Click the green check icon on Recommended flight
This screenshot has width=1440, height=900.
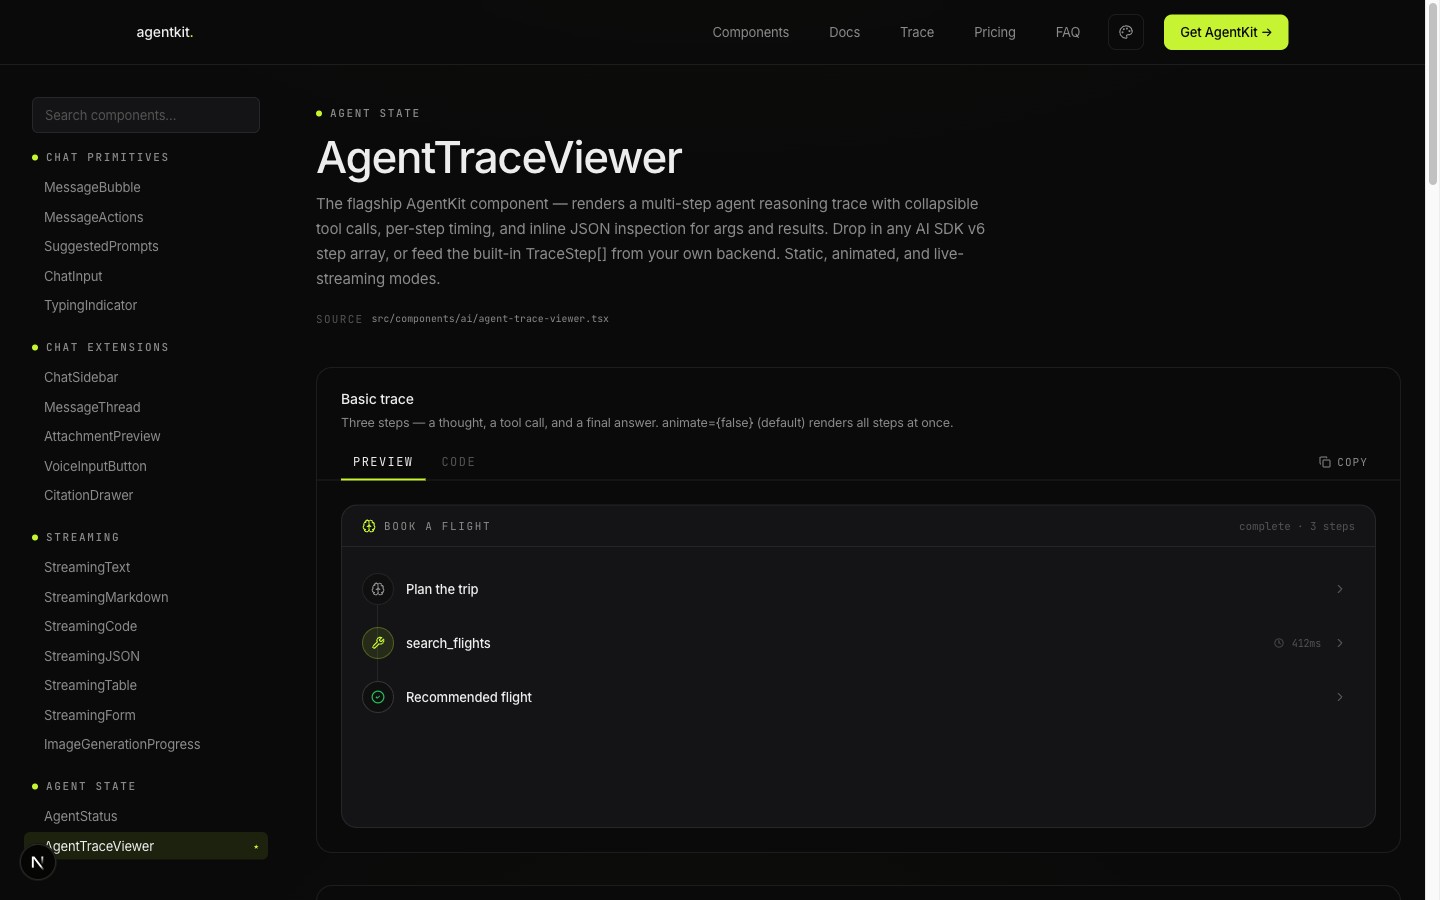click(378, 697)
